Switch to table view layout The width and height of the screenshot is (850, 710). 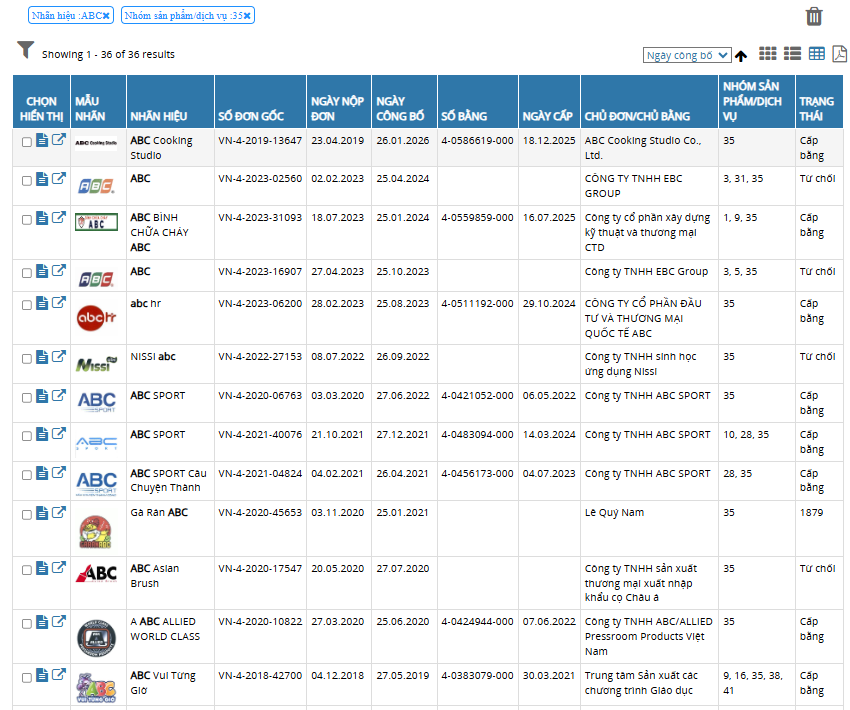tap(816, 54)
